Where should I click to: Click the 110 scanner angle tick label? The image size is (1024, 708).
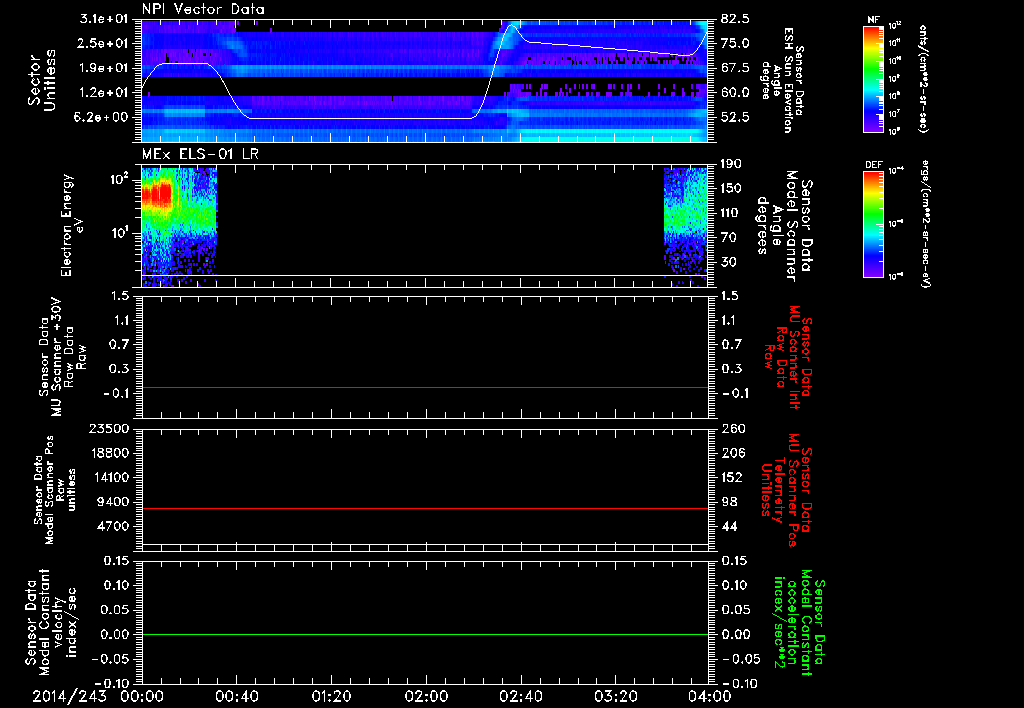731,213
